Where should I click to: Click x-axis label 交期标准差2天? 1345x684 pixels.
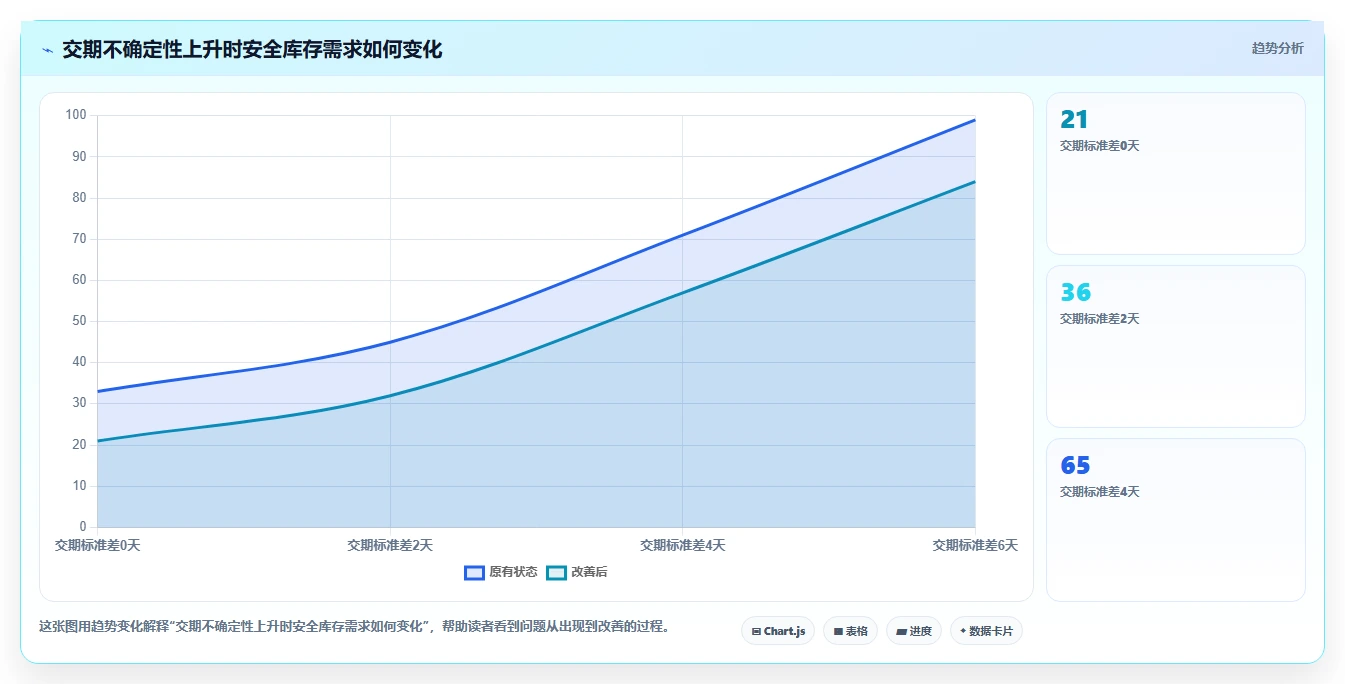pyautogui.click(x=390, y=545)
